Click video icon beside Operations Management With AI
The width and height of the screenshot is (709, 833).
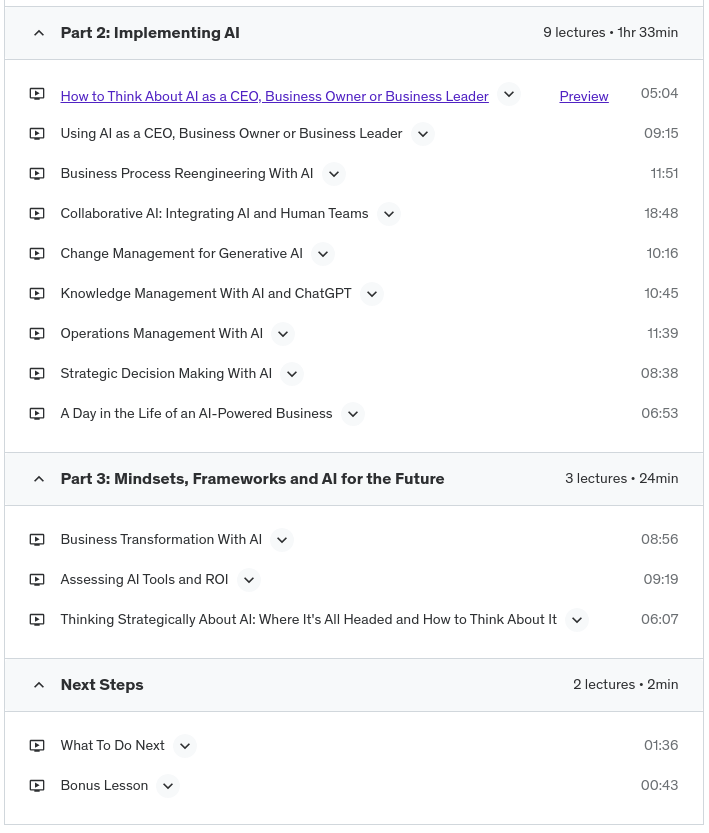(37, 334)
